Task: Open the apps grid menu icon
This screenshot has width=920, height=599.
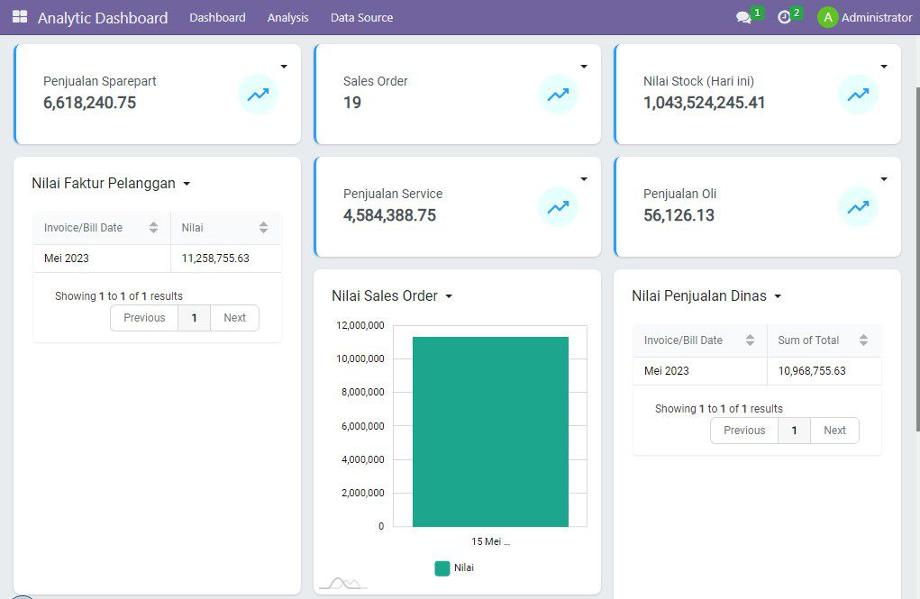Action: 20,17
